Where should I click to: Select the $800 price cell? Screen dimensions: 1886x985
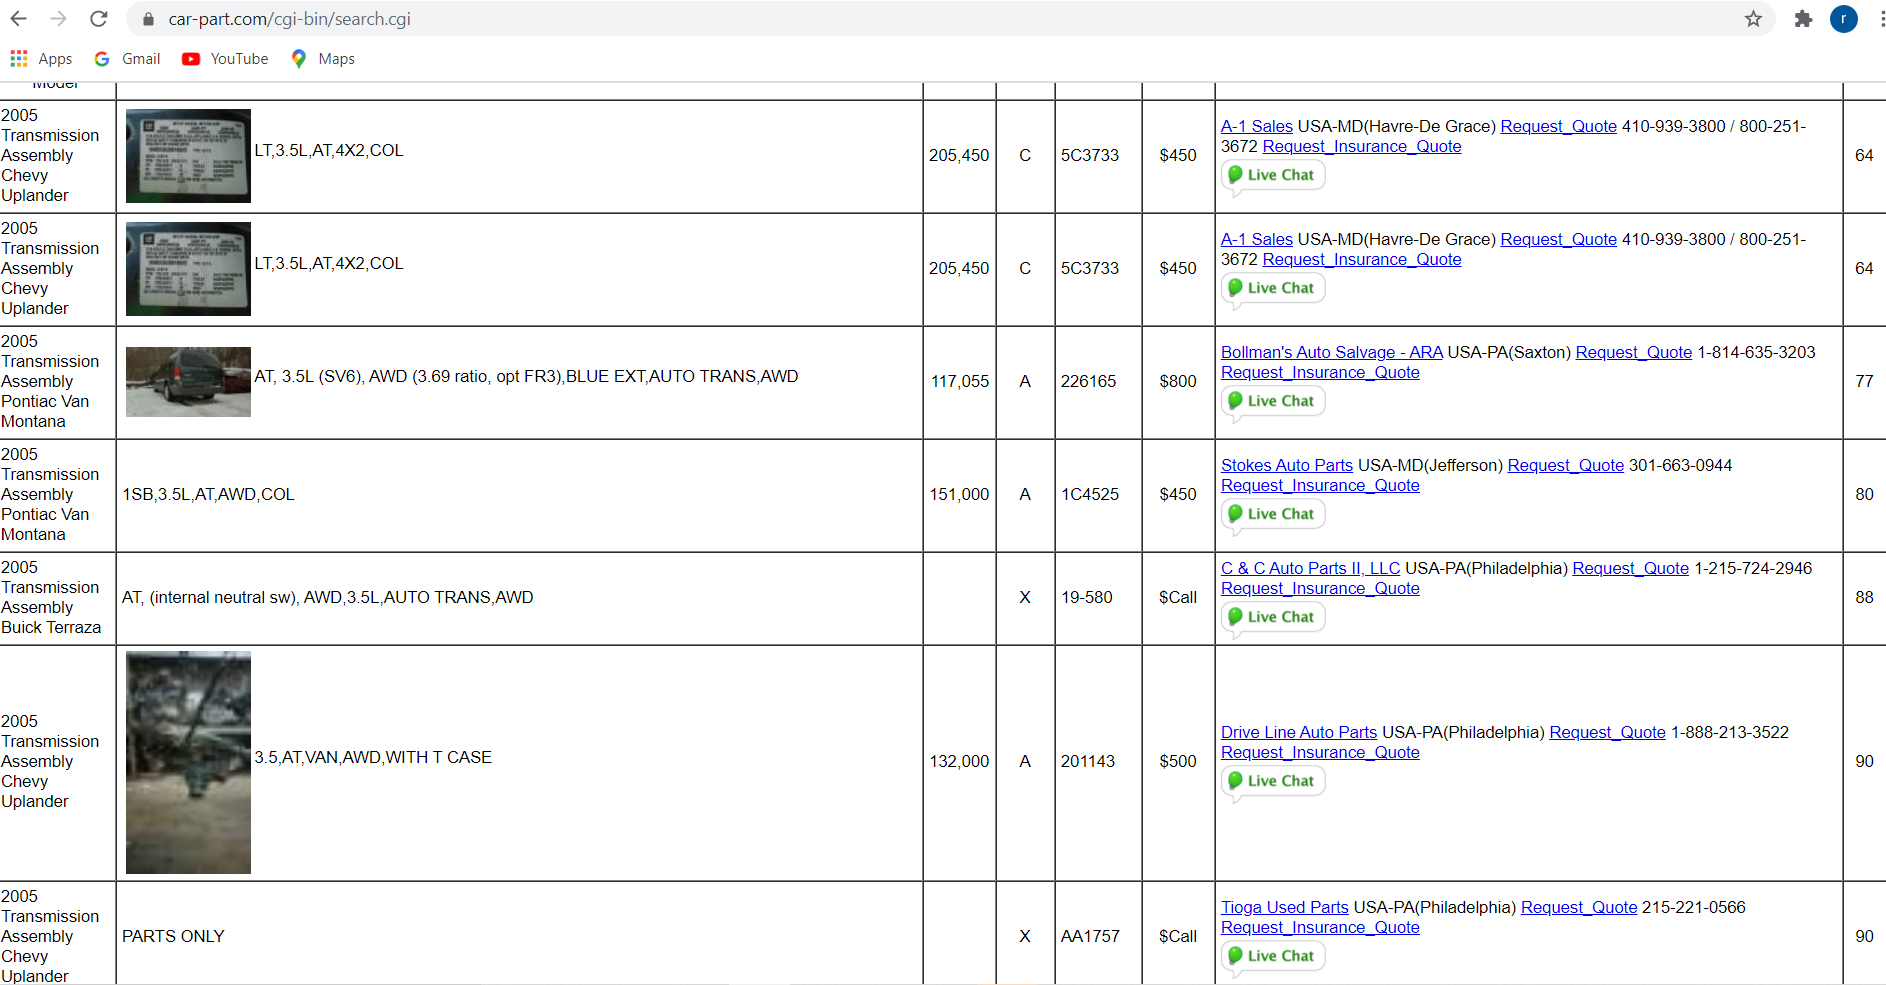(x=1178, y=381)
